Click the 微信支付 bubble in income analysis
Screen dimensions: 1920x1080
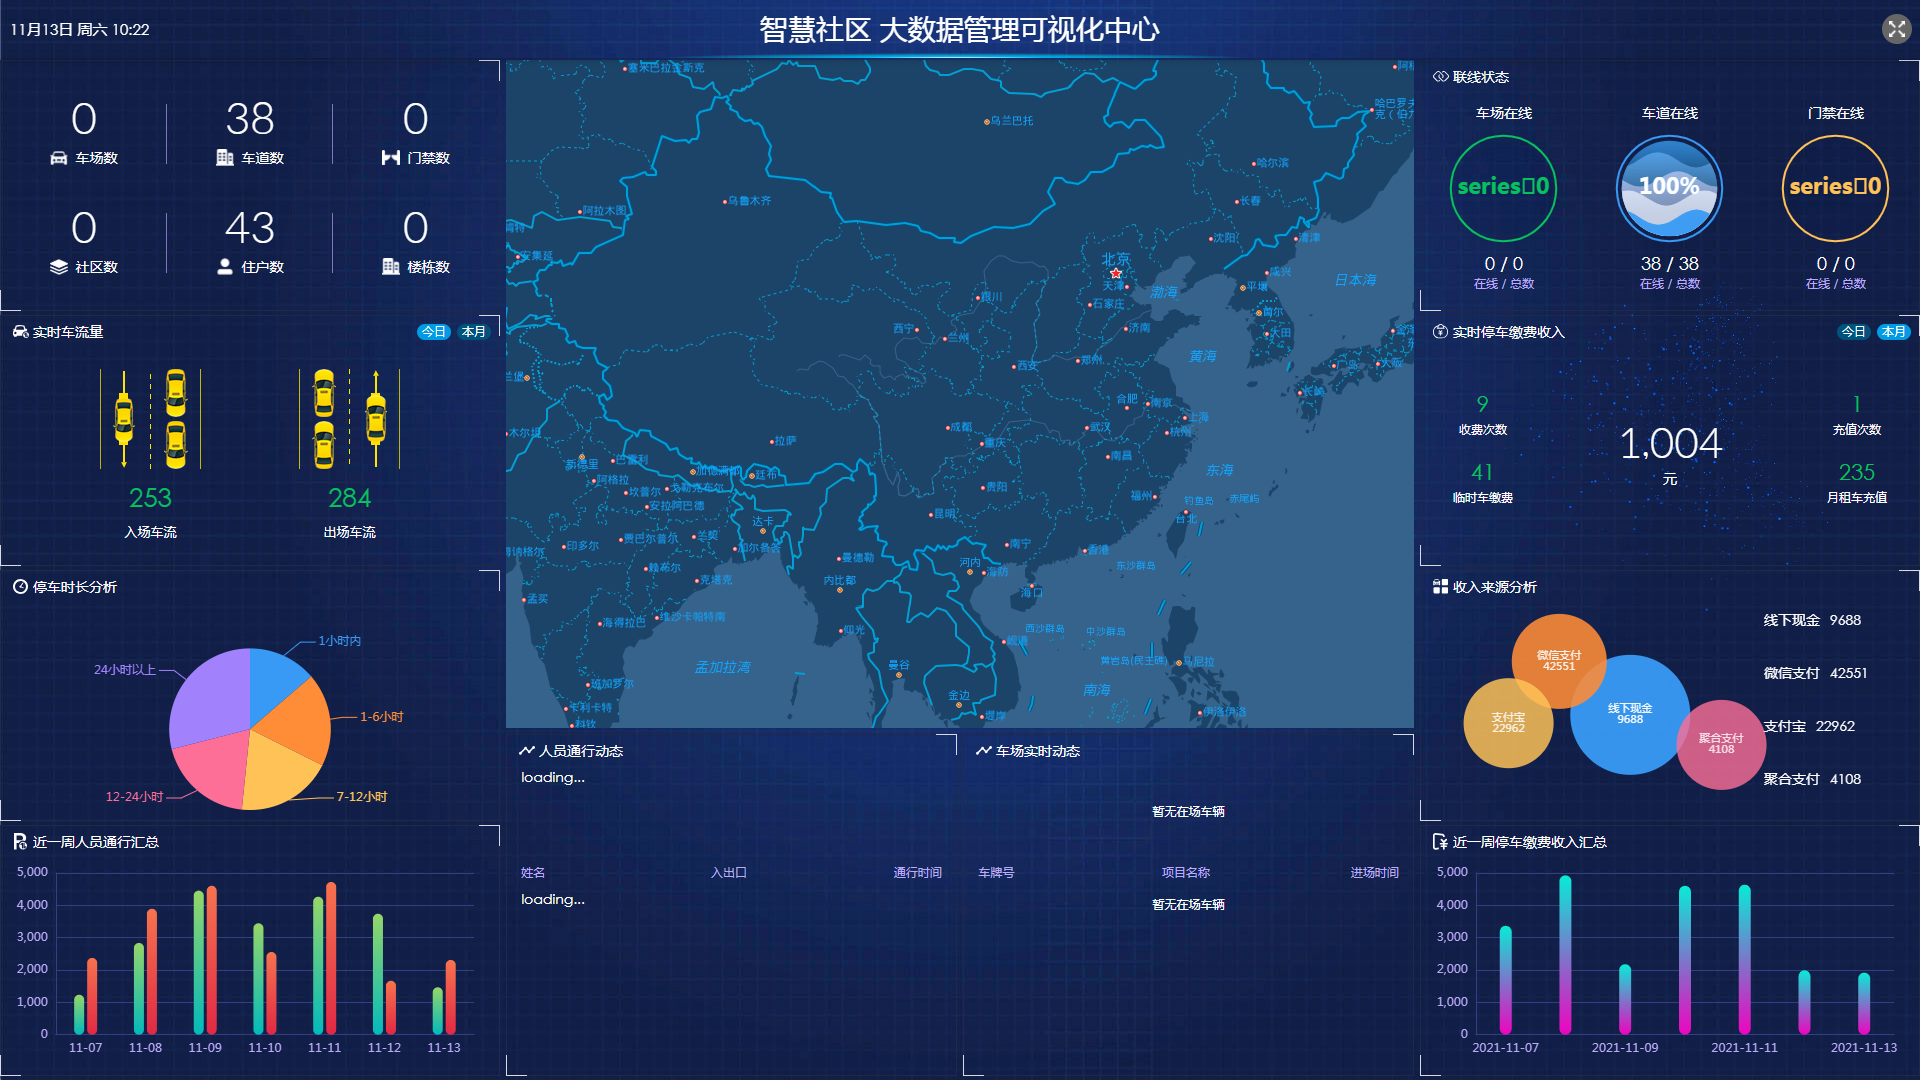[1557, 661]
